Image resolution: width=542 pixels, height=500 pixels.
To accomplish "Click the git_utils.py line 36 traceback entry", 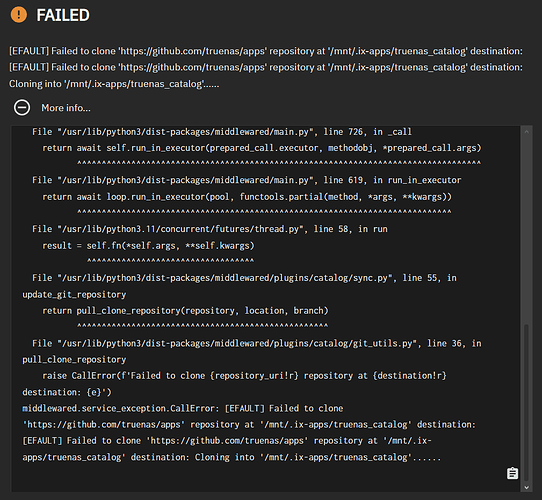I will [x=252, y=351].
